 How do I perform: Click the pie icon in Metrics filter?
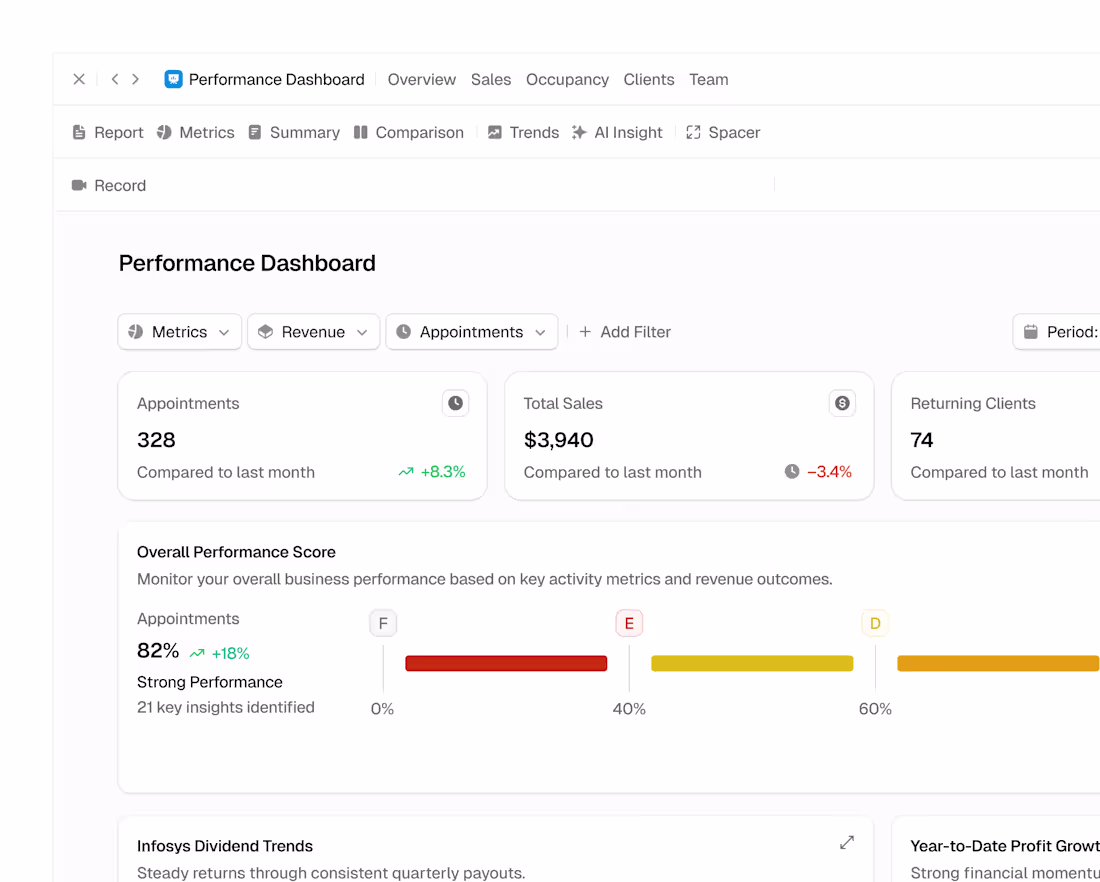point(136,332)
